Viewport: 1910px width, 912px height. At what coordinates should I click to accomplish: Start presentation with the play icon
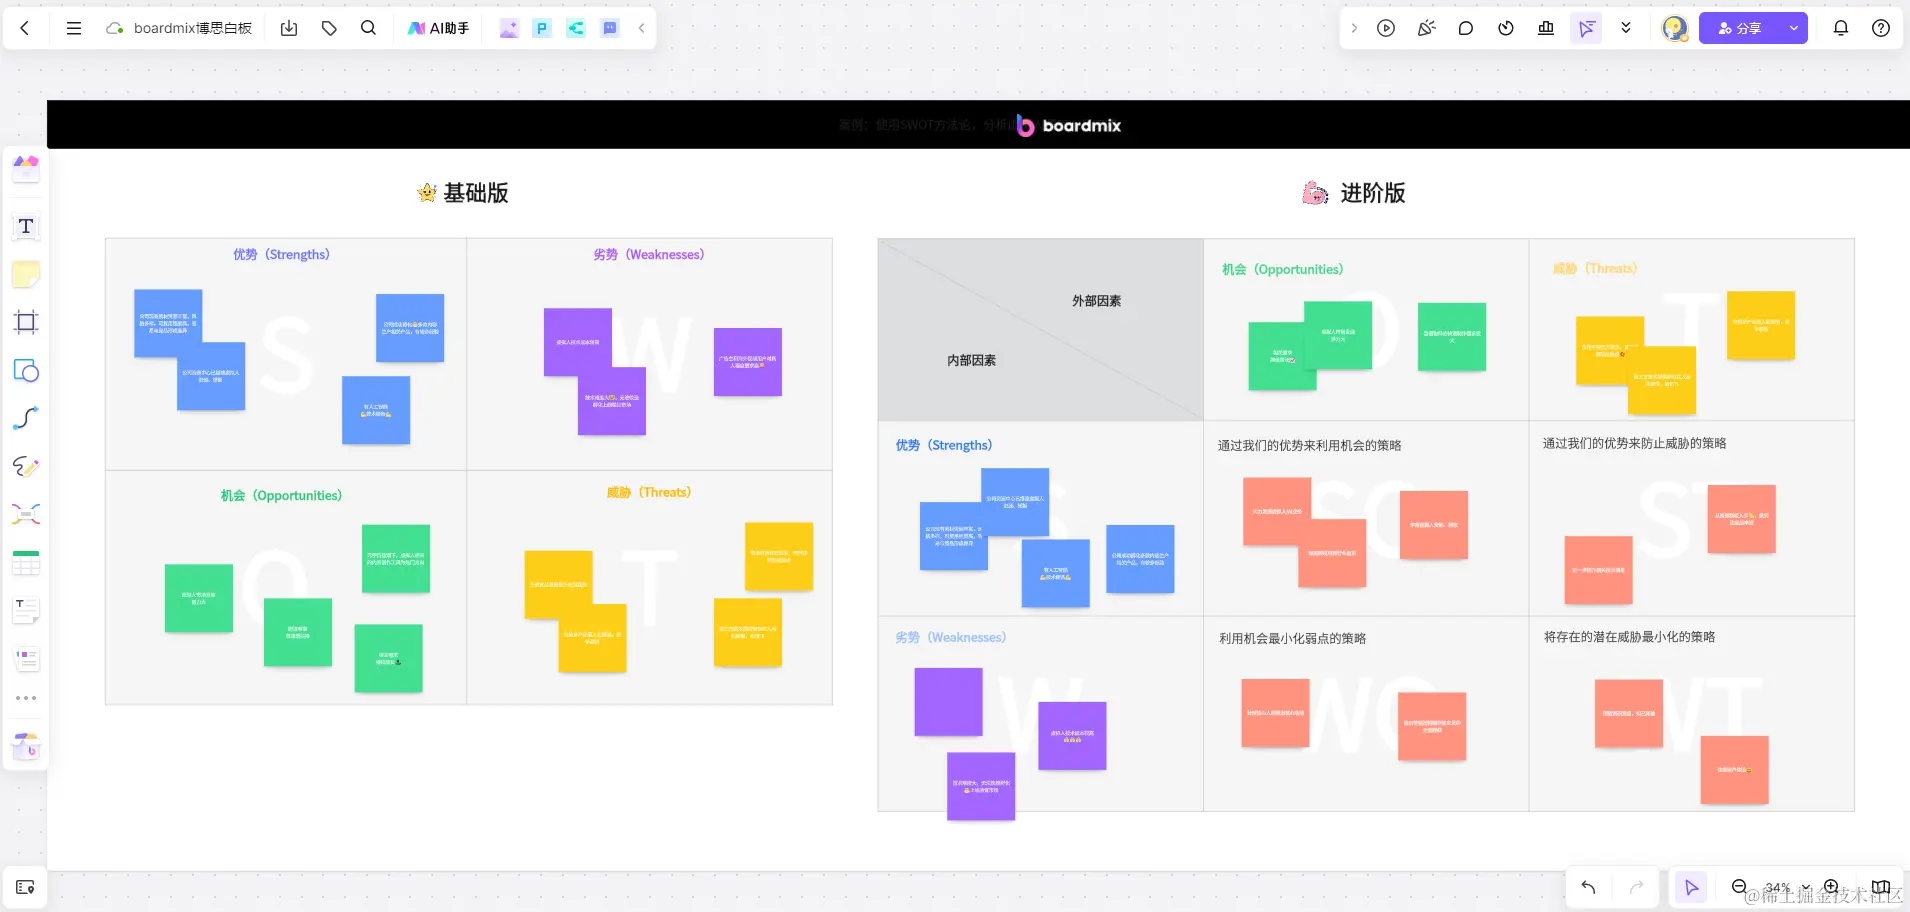(1386, 28)
